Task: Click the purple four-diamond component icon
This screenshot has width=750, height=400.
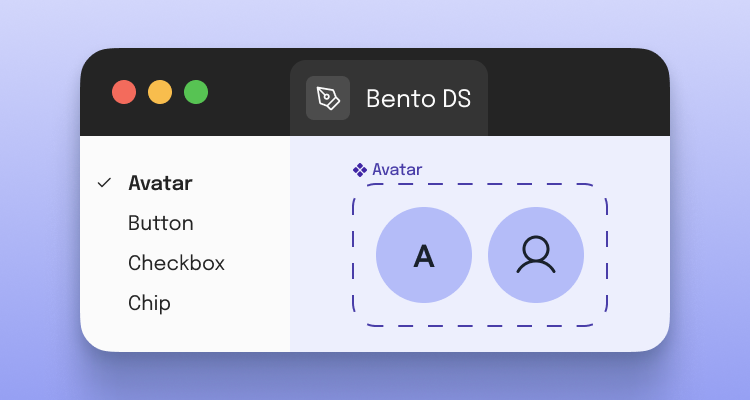Action: click(x=360, y=170)
